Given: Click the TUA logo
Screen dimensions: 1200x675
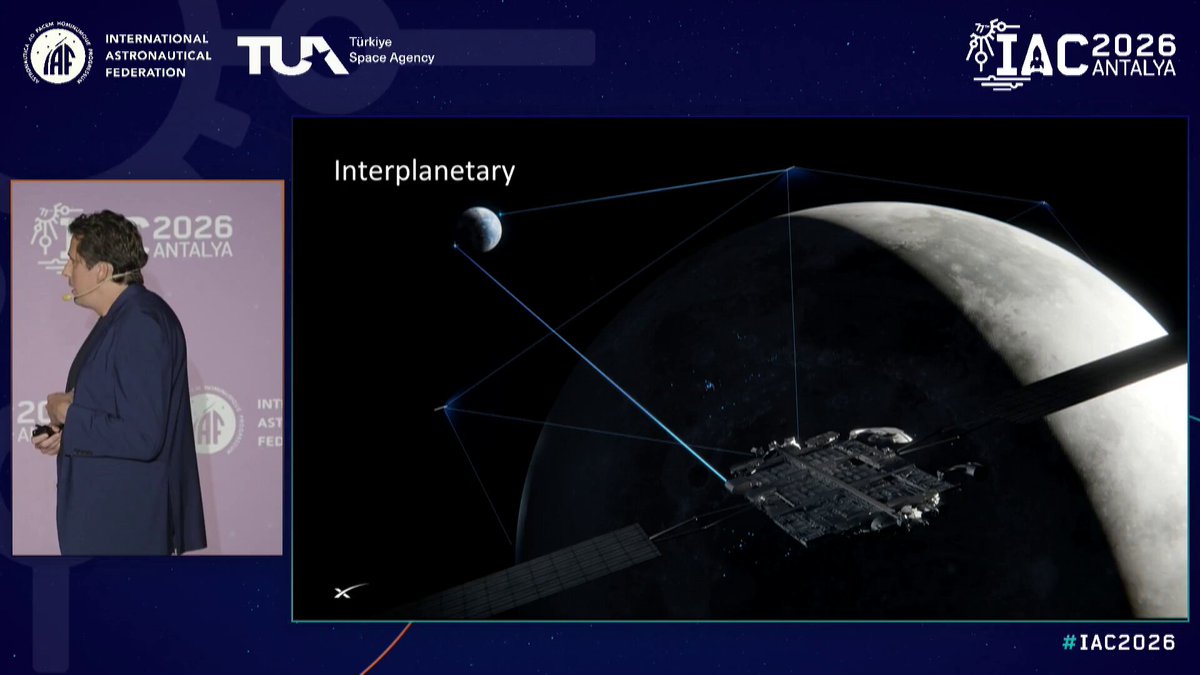Looking at the screenshot, I should click(x=292, y=55).
